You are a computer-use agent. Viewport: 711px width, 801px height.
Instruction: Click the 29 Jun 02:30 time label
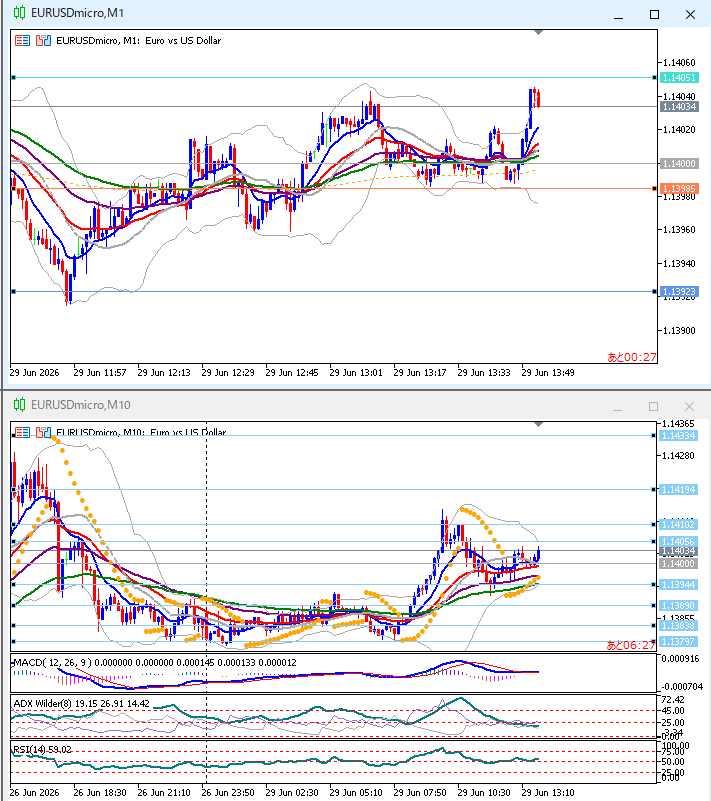(x=292, y=793)
